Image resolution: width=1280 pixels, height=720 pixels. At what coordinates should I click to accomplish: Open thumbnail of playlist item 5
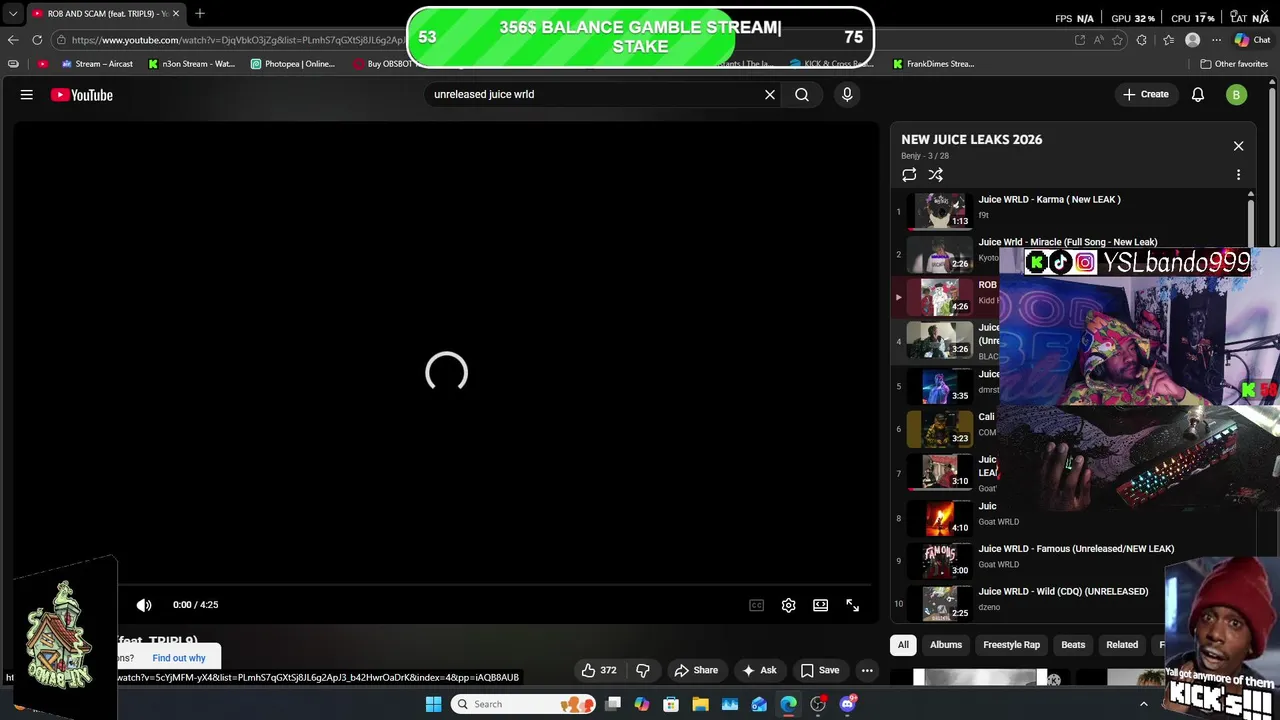[x=940, y=386]
